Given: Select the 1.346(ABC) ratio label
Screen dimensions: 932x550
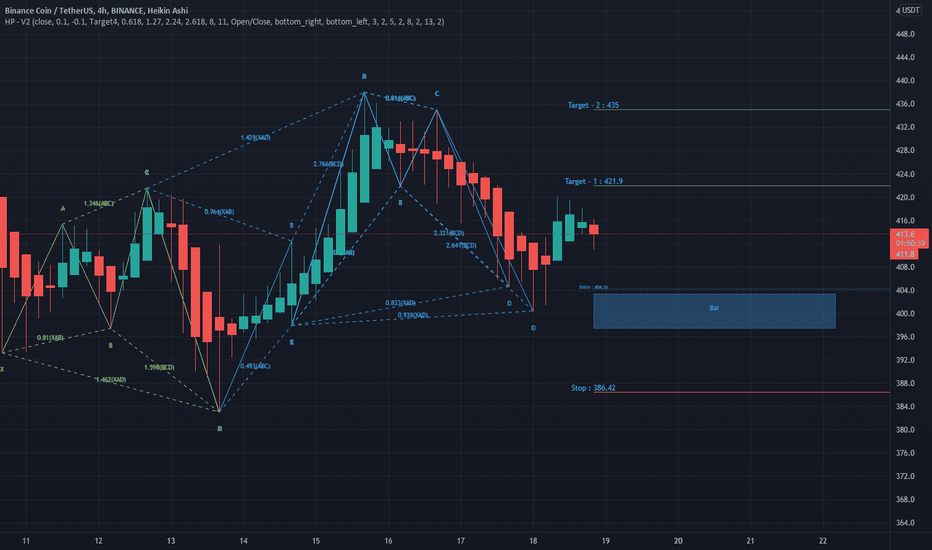Looking at the screenshot, I should 99,203.
